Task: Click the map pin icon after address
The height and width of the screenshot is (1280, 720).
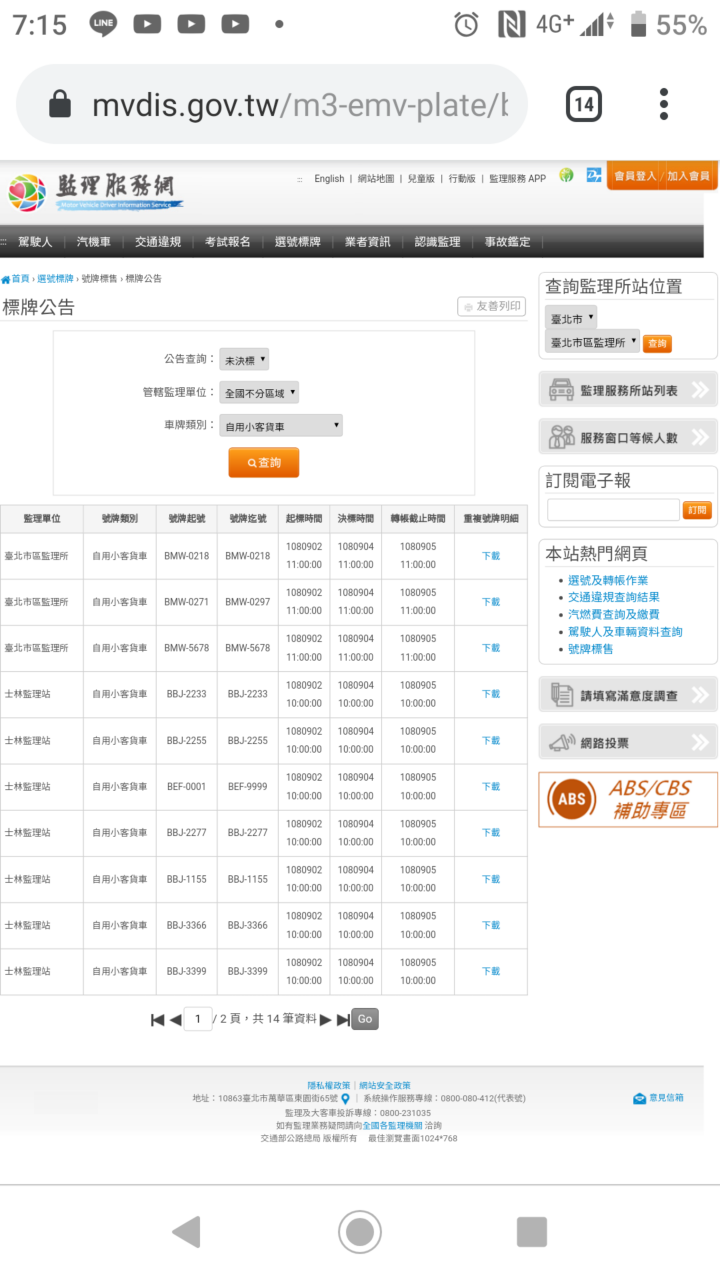Action: tap(346, 1098)
